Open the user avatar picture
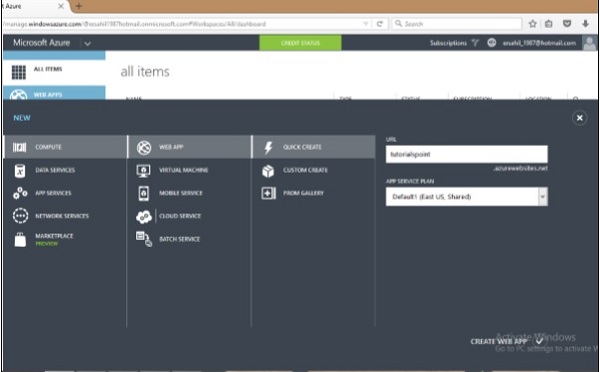The image size is (600, 372). click(590, 43)
